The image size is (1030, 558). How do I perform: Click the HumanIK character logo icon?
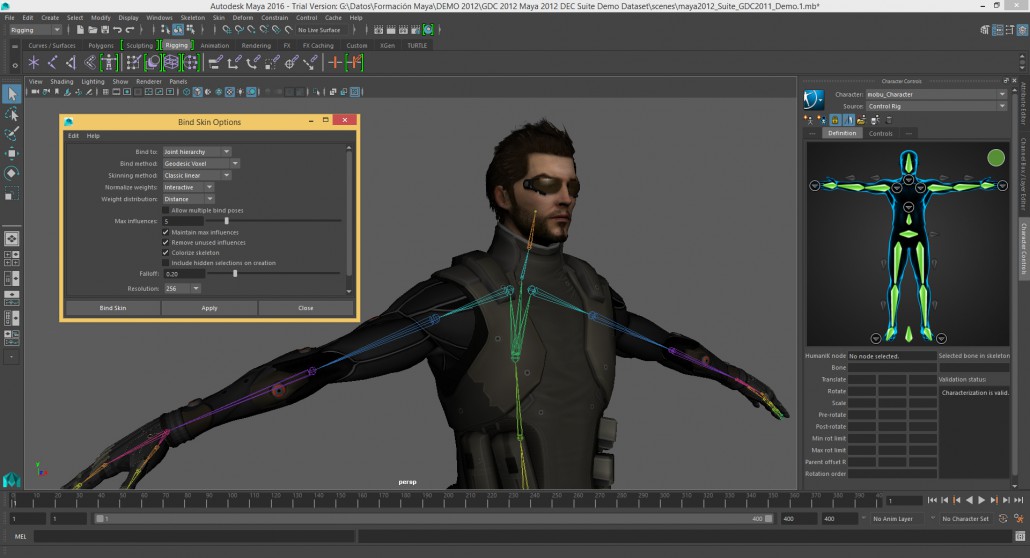(x=815, y=99)
